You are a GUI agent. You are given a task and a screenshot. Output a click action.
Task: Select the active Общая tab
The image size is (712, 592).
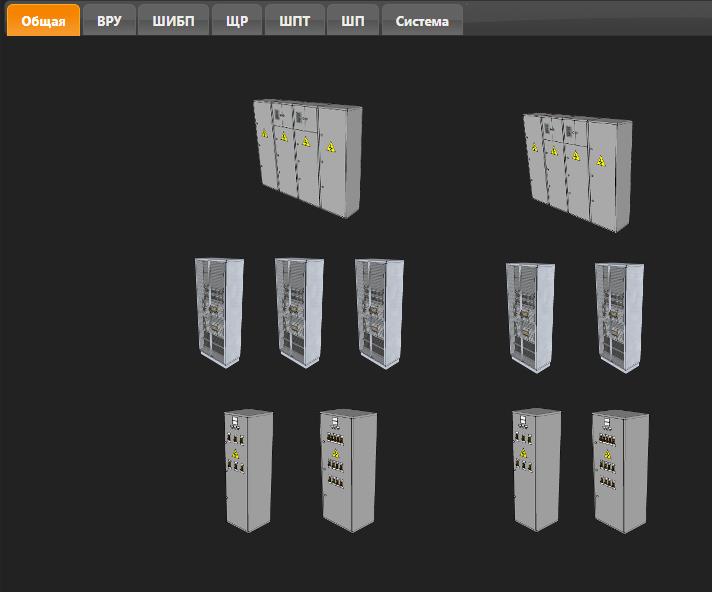tap(43, 20)
